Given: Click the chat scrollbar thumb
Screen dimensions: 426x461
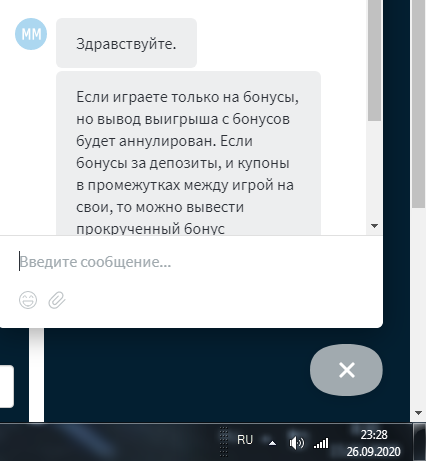Looking at the screenshot, I should tap(374, 60).
